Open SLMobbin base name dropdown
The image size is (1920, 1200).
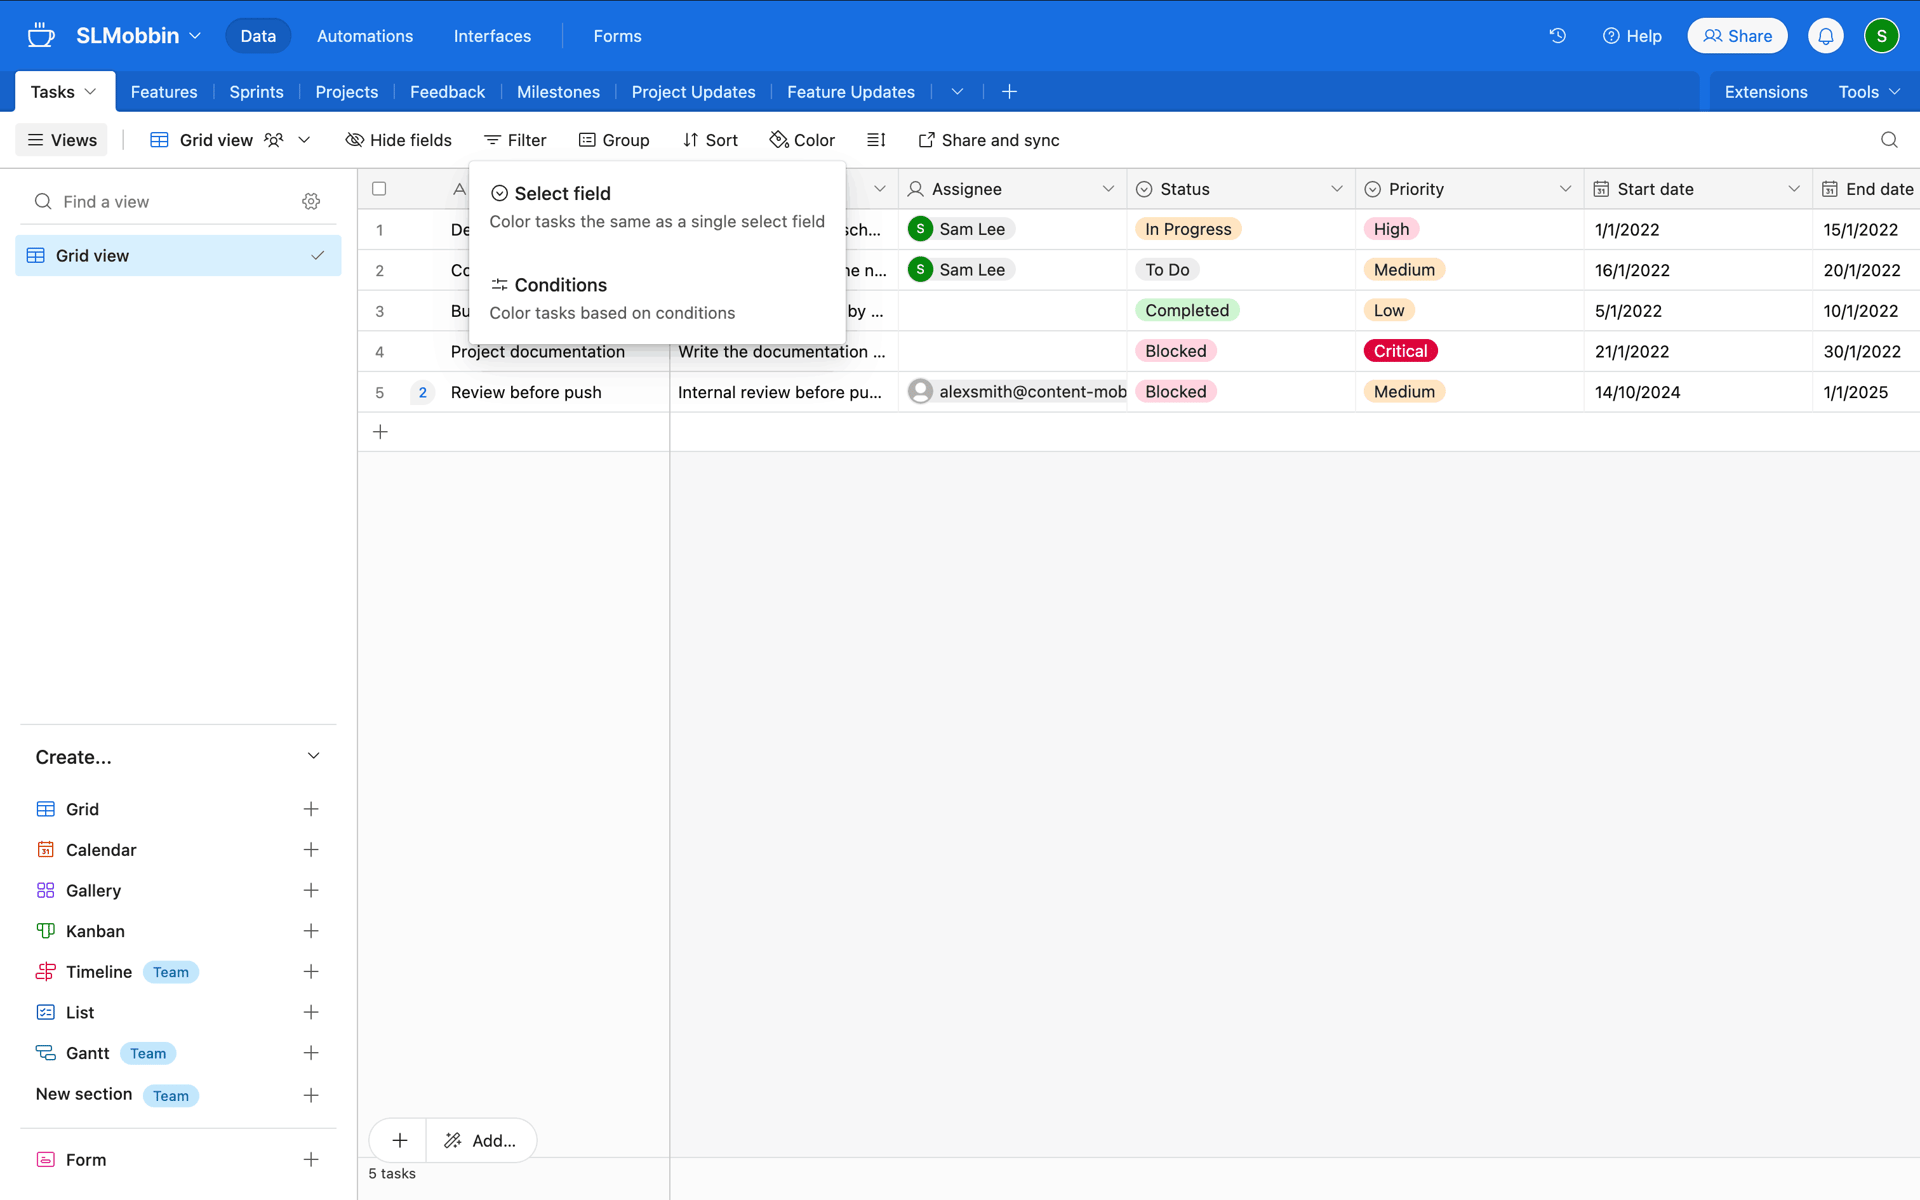[x=139, y=36]
